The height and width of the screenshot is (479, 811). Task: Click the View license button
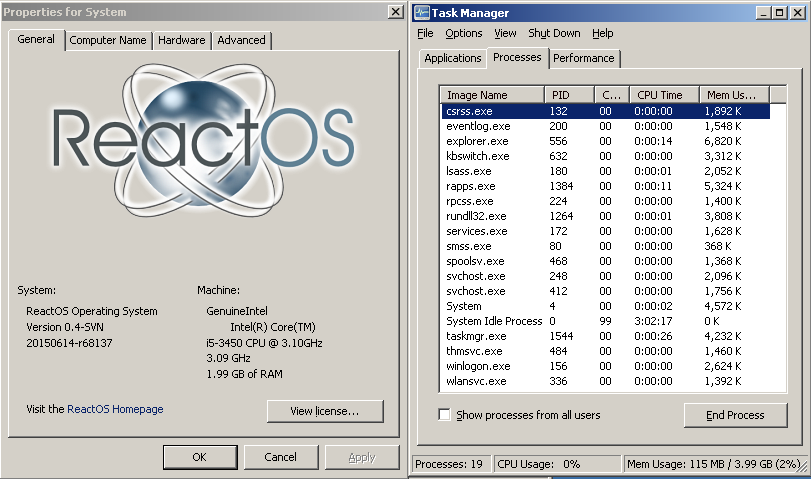325,411
